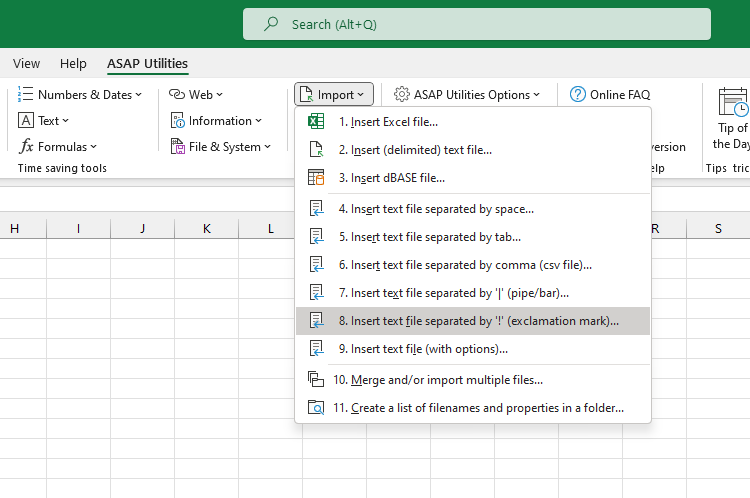
Task: Select Insert text file separated by exclamation mark
Action: (473, 321)
